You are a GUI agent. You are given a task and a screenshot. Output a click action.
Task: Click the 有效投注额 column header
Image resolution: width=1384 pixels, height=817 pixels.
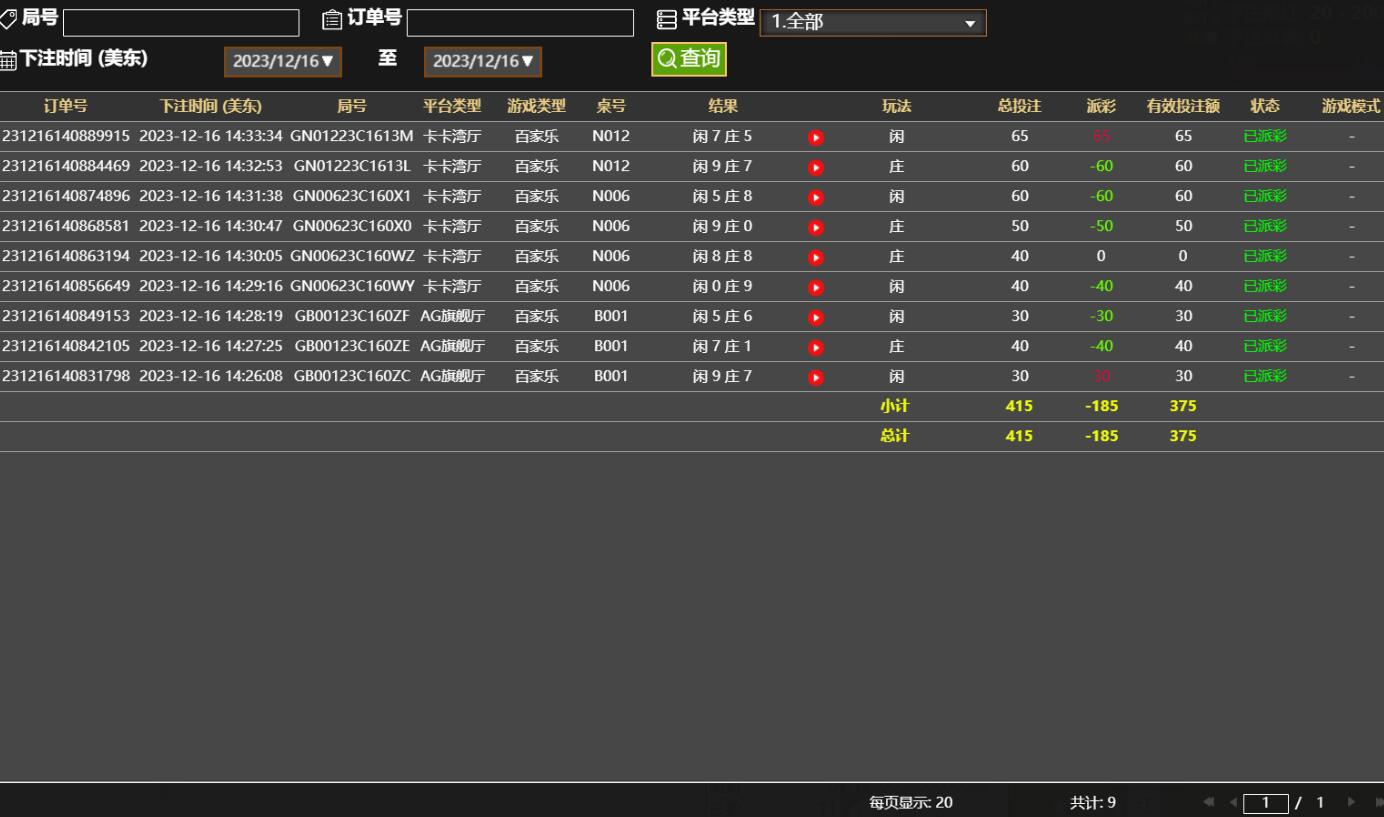point(1183,106)
